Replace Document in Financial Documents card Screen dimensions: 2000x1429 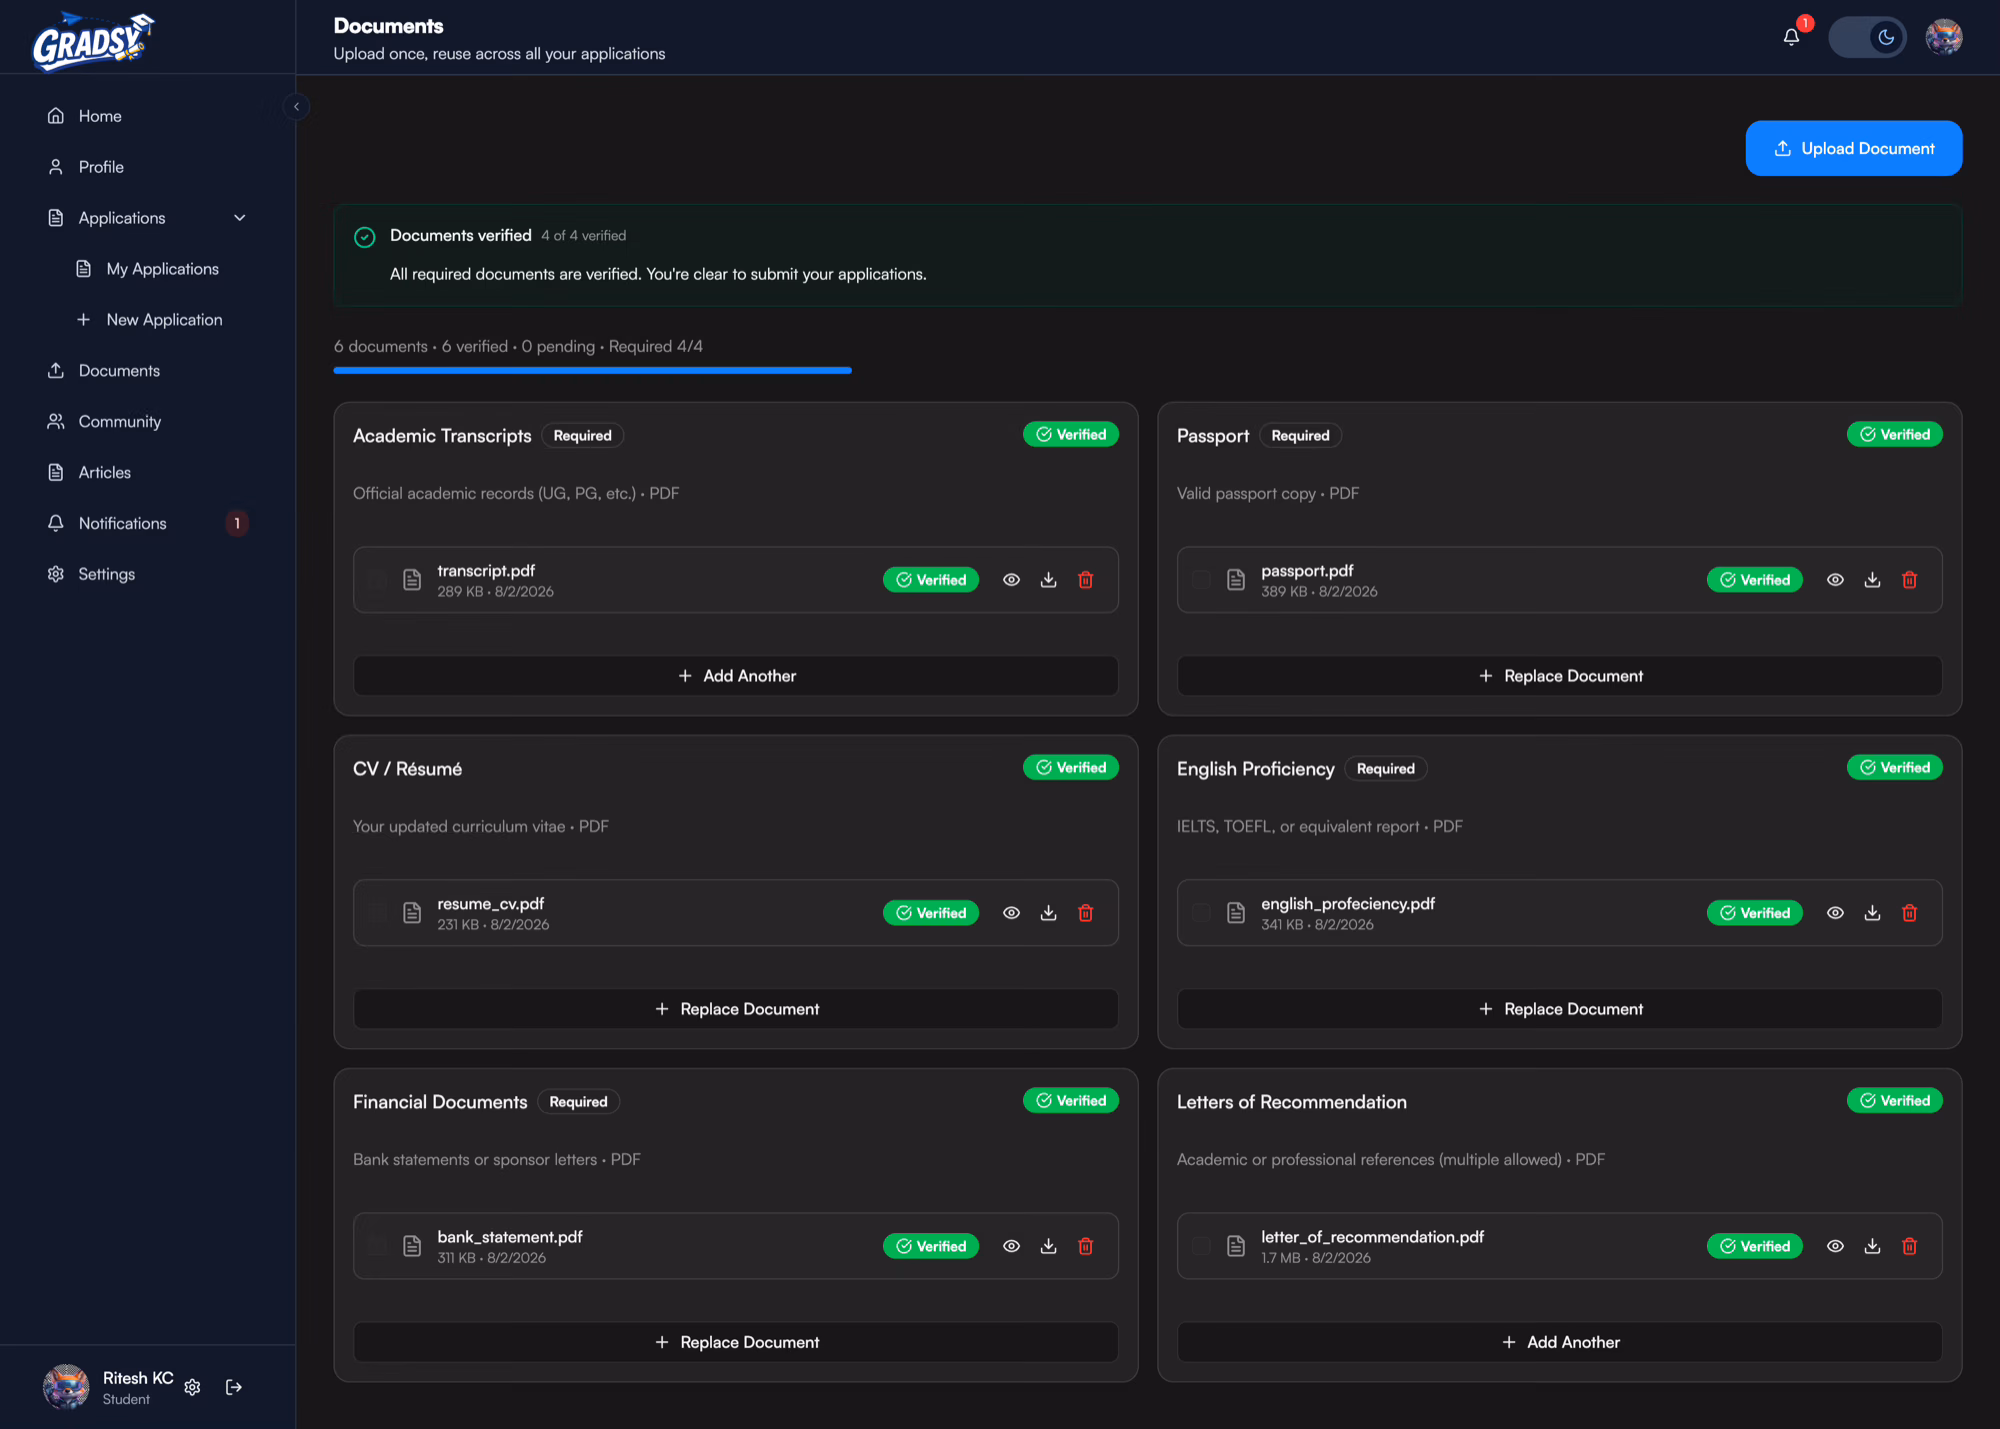(x=735, y=1342)
